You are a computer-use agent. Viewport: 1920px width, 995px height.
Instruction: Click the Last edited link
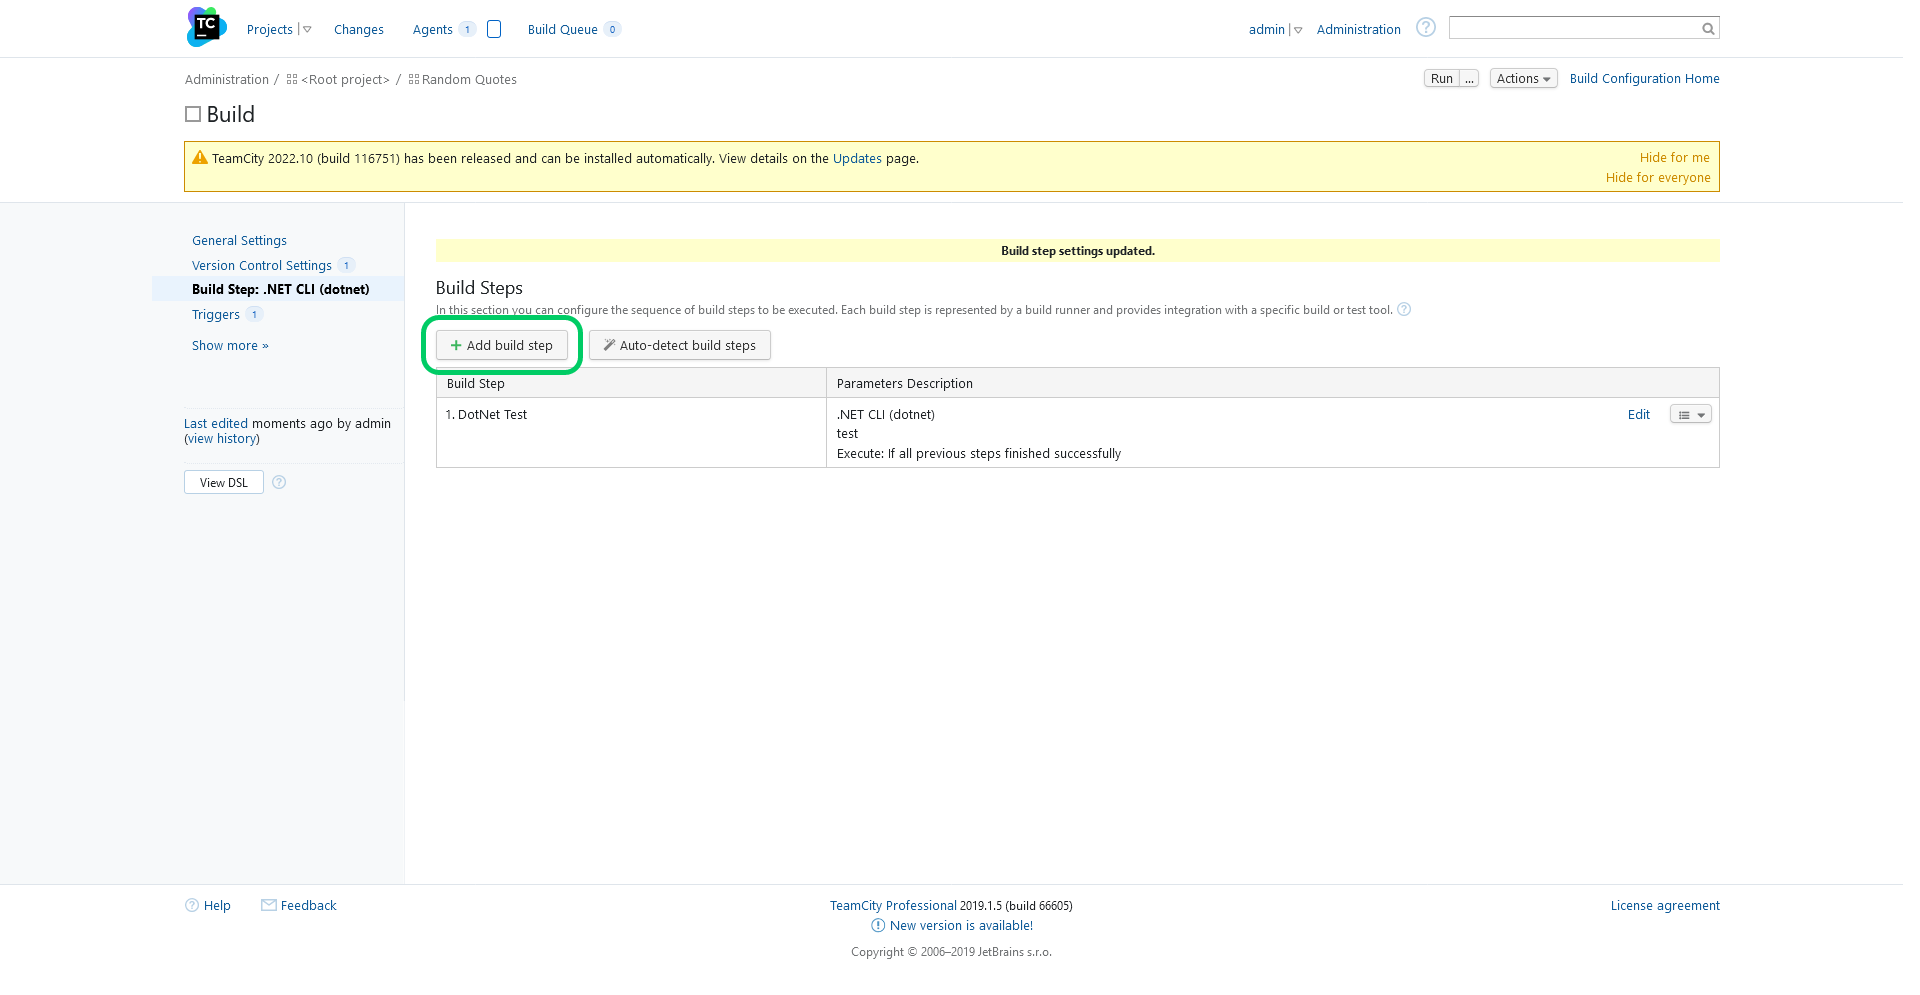(x=216, y=424)
